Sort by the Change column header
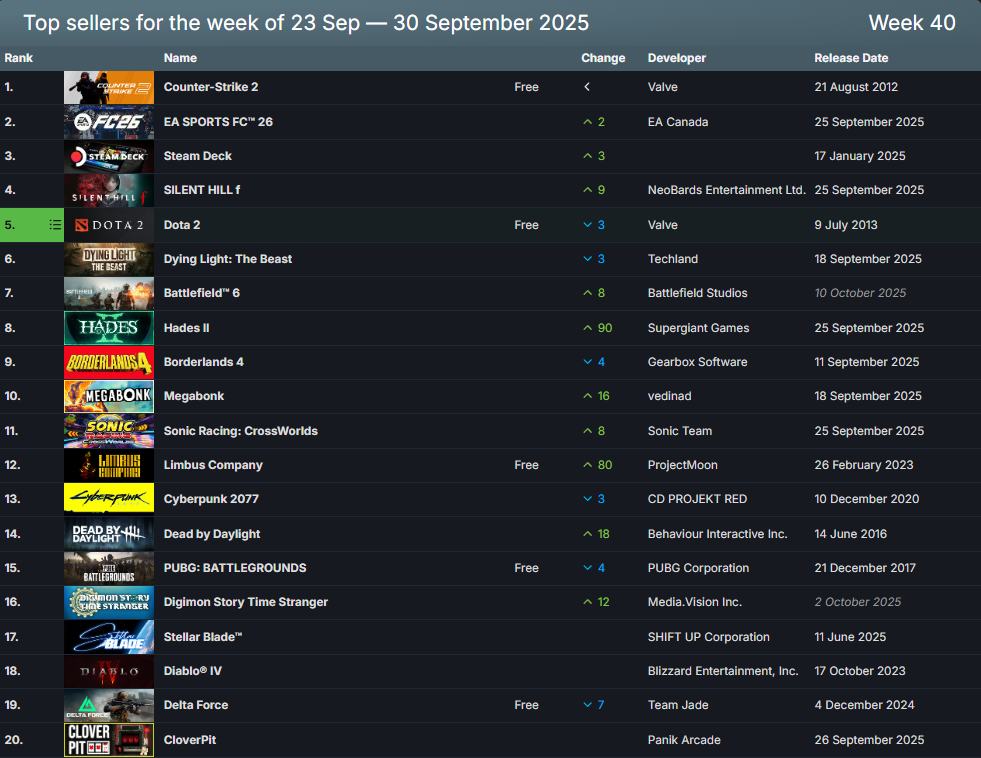The image size is (981, 758). (x=603, y=58)
